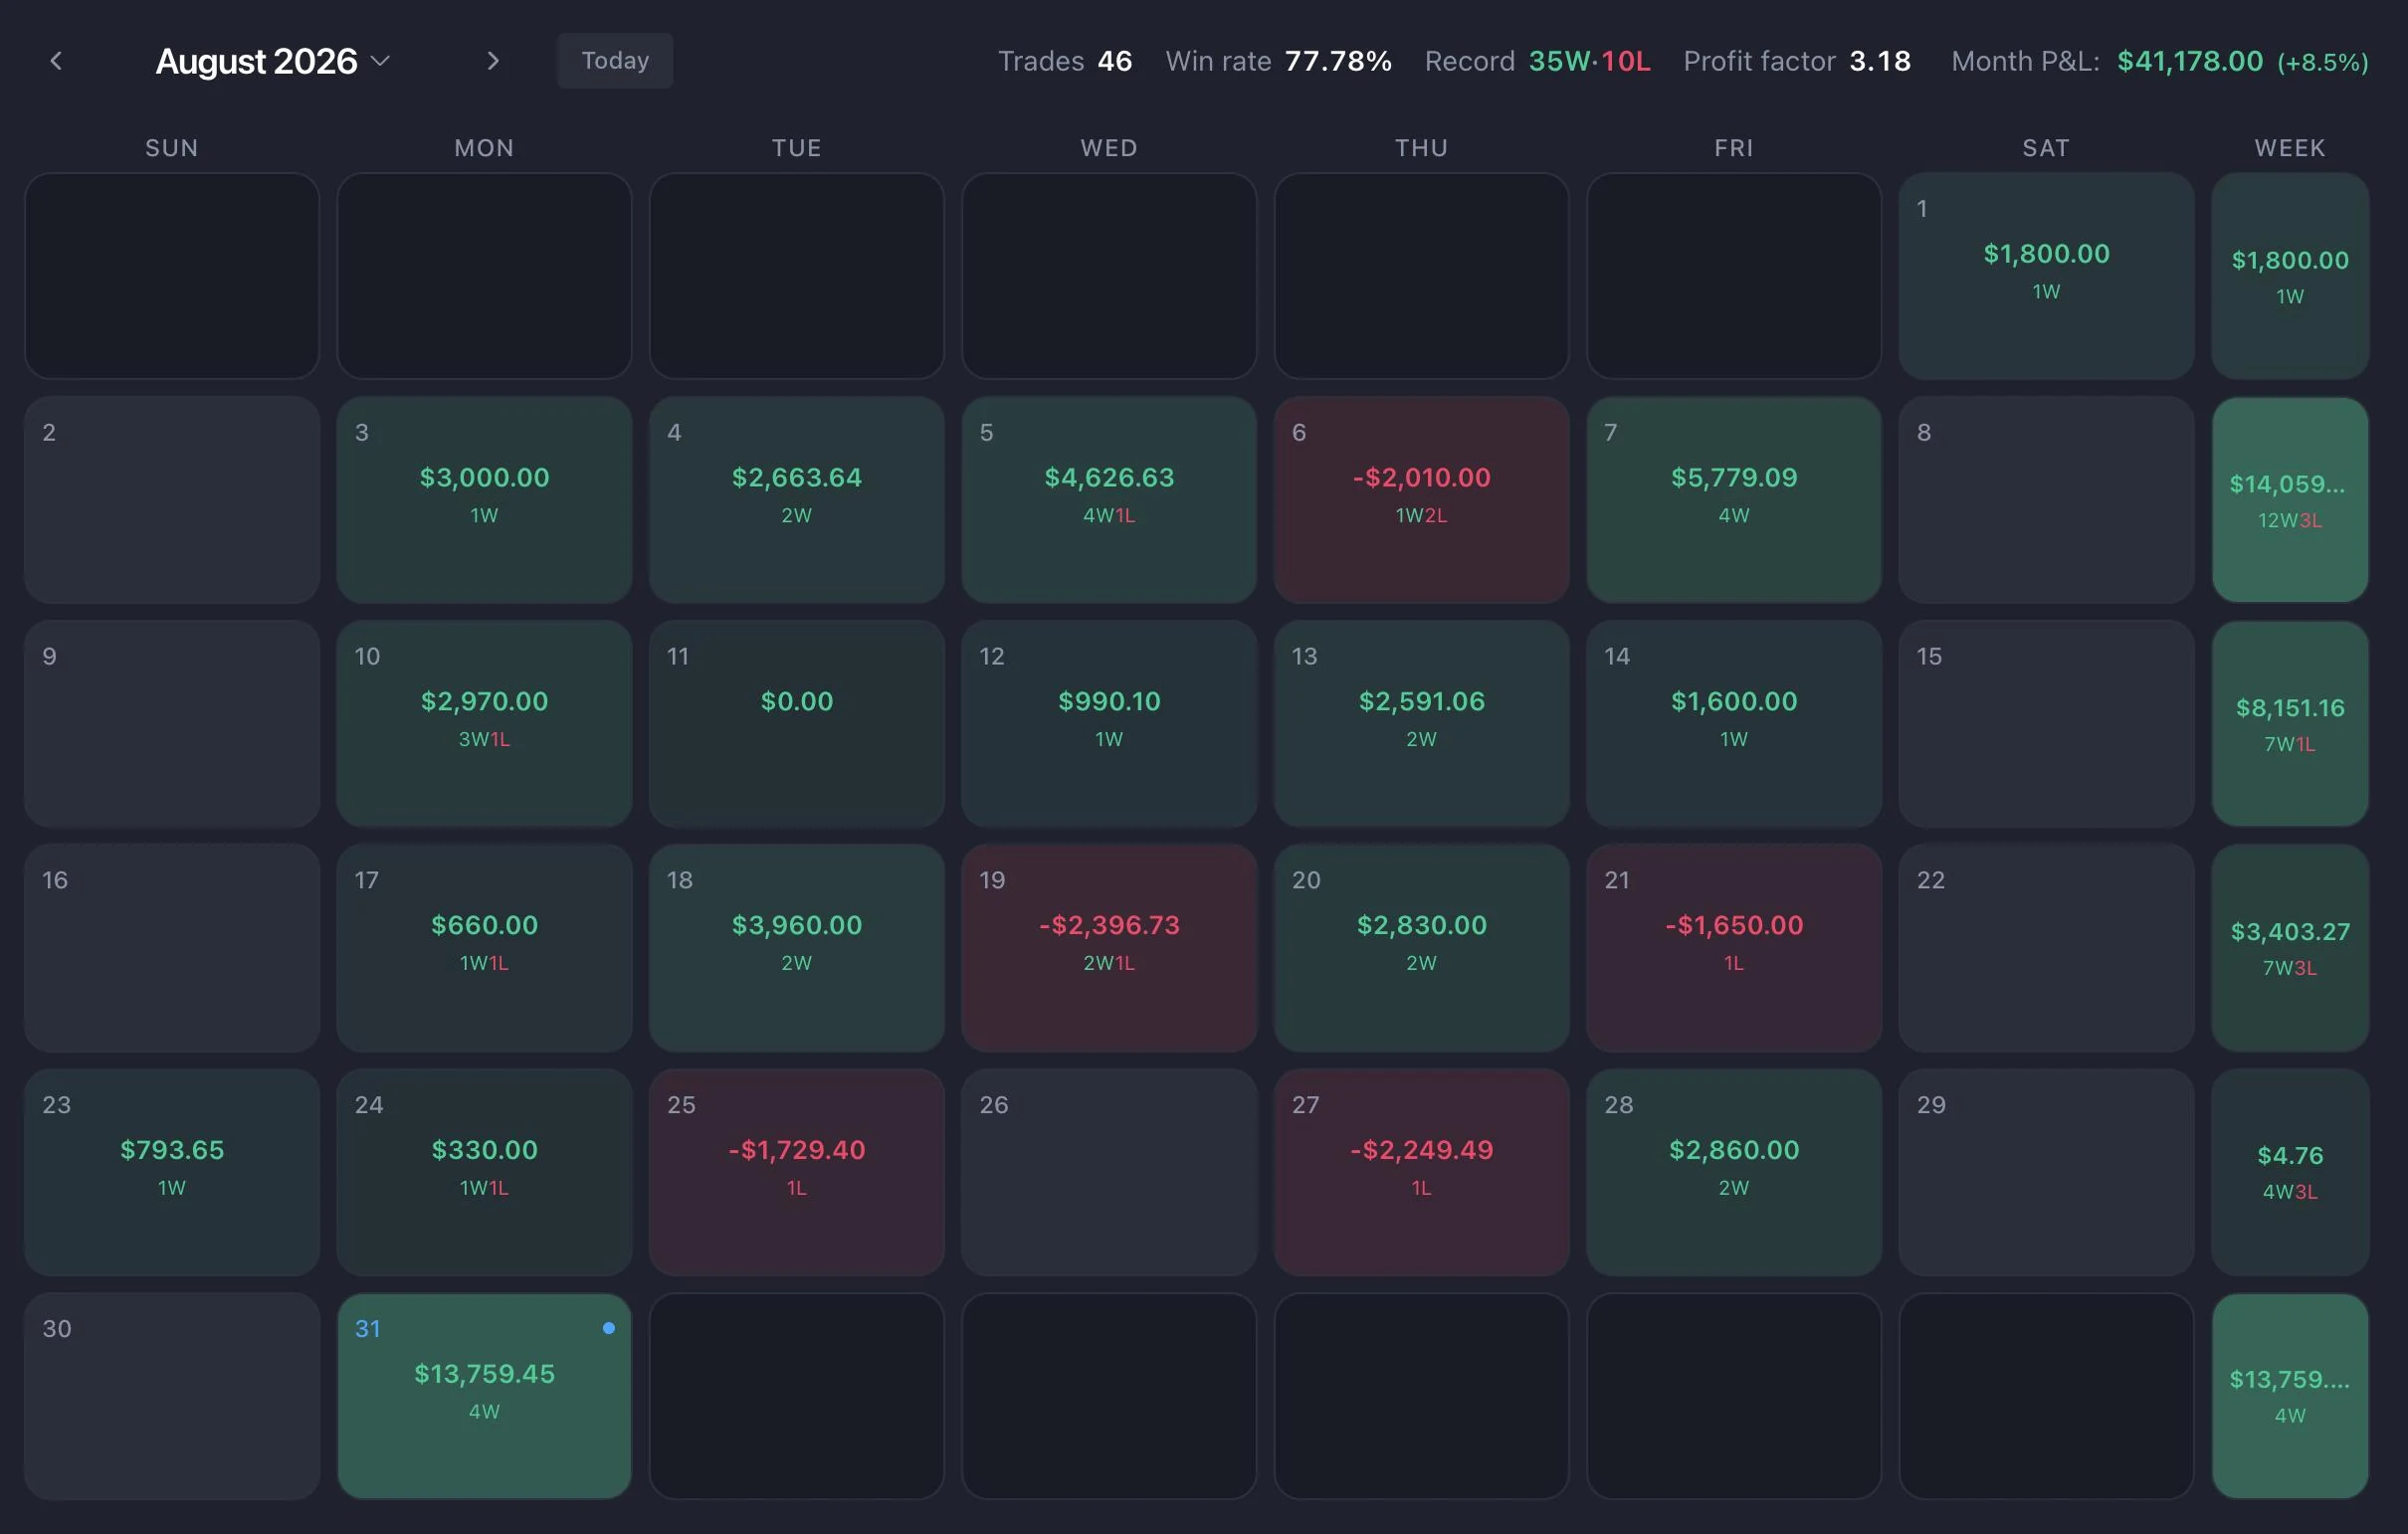The width and height of the screenshot is (2408, 1534).
Task: Select week summary showing $3,403.27
Action: 2290,948
